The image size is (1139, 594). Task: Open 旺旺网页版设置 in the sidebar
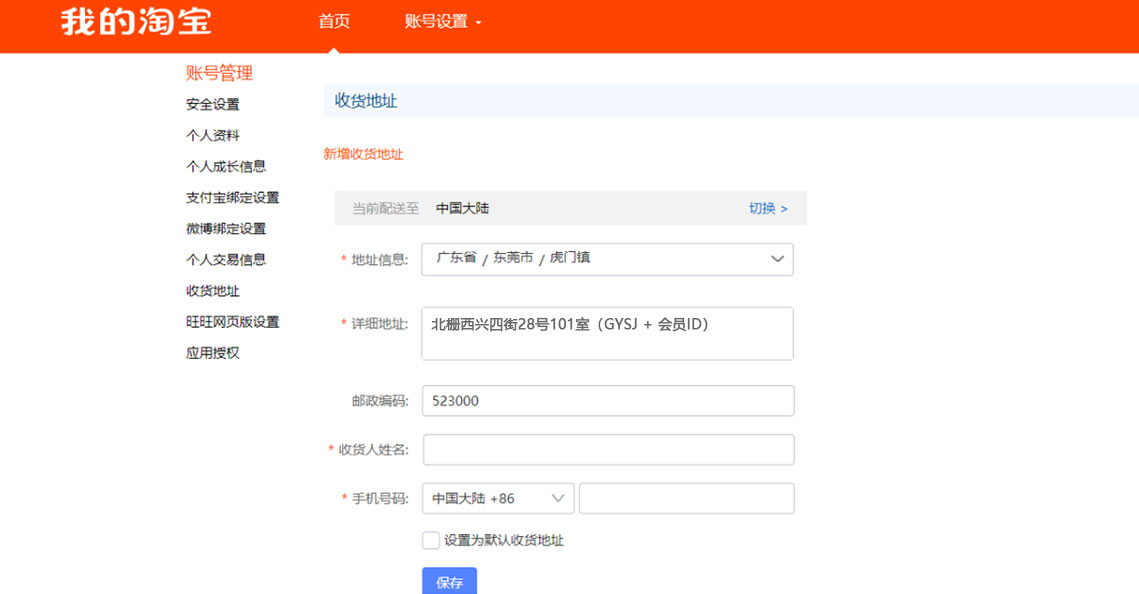[x=232, y=322]
